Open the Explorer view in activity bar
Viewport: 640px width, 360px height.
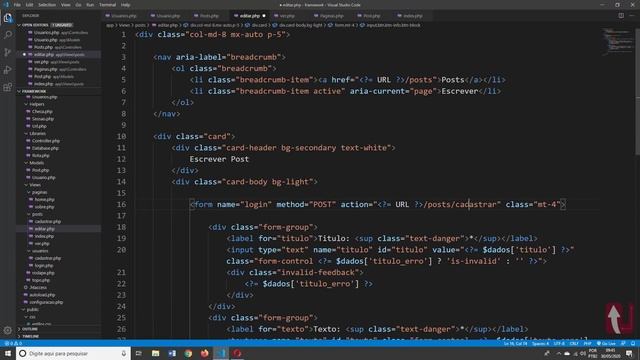(x=8, y=18)
